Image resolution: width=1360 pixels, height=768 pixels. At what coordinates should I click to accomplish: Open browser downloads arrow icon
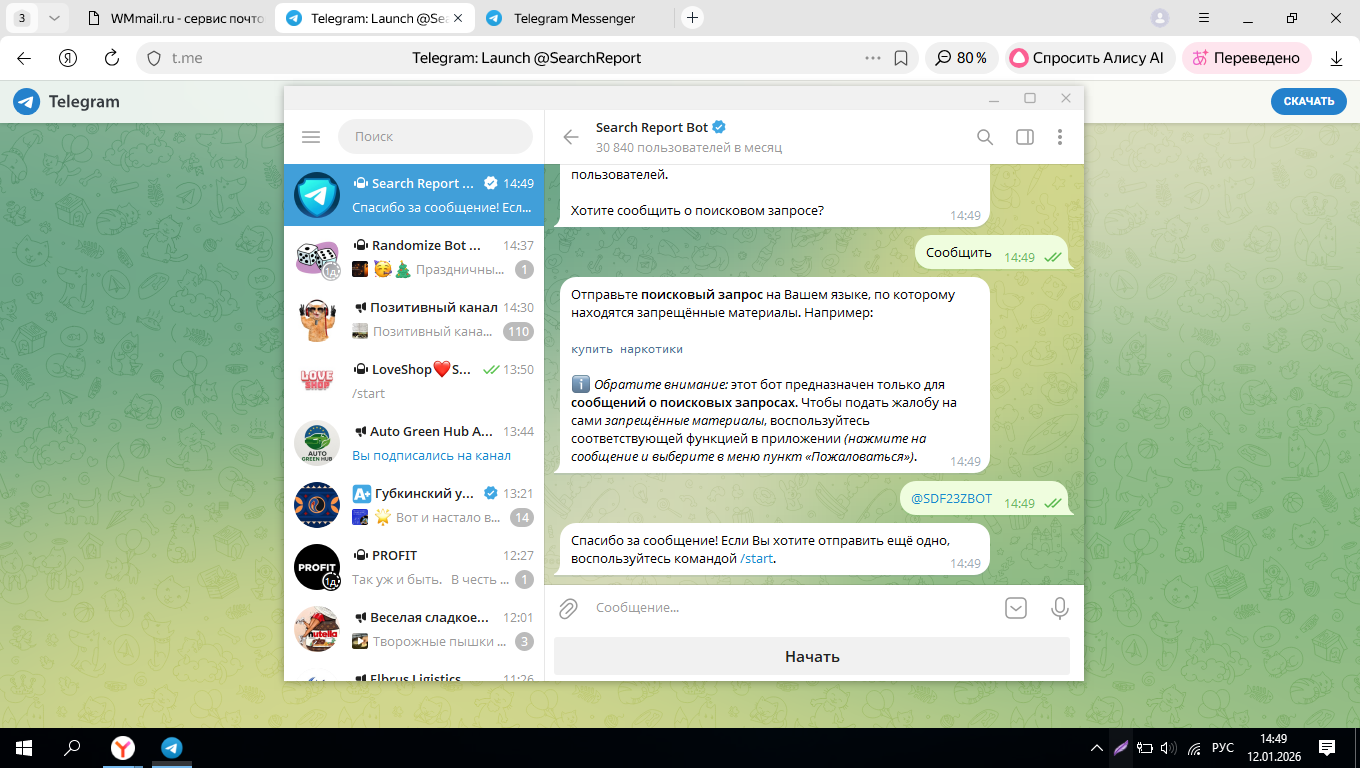[1336, 58]
